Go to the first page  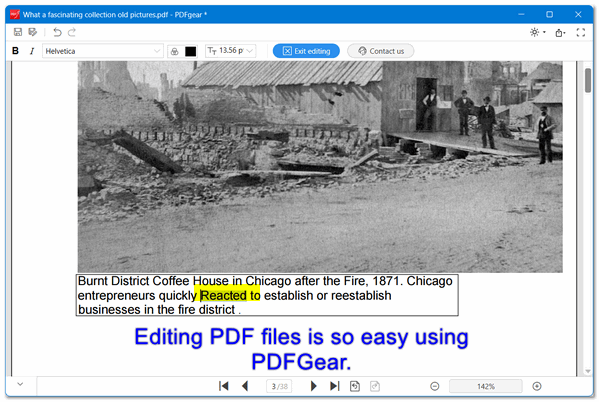pos(223,386)
